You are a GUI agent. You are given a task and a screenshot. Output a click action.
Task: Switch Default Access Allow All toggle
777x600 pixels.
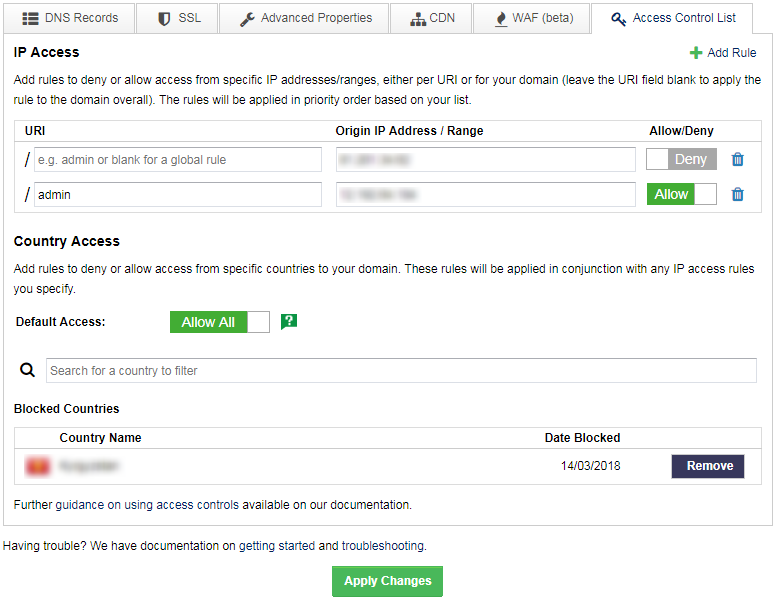coord(219,322)
